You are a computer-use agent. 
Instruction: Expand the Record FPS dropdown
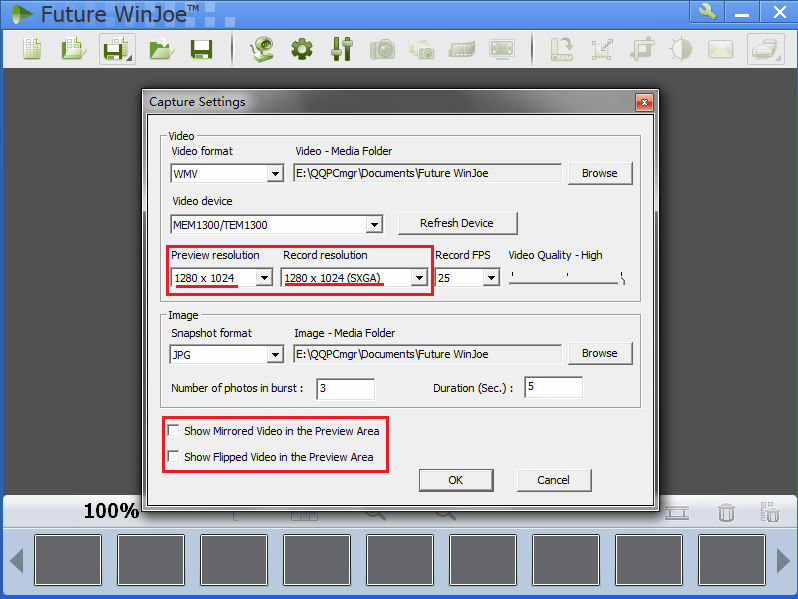pyautogui.click(x=491, y=278)
